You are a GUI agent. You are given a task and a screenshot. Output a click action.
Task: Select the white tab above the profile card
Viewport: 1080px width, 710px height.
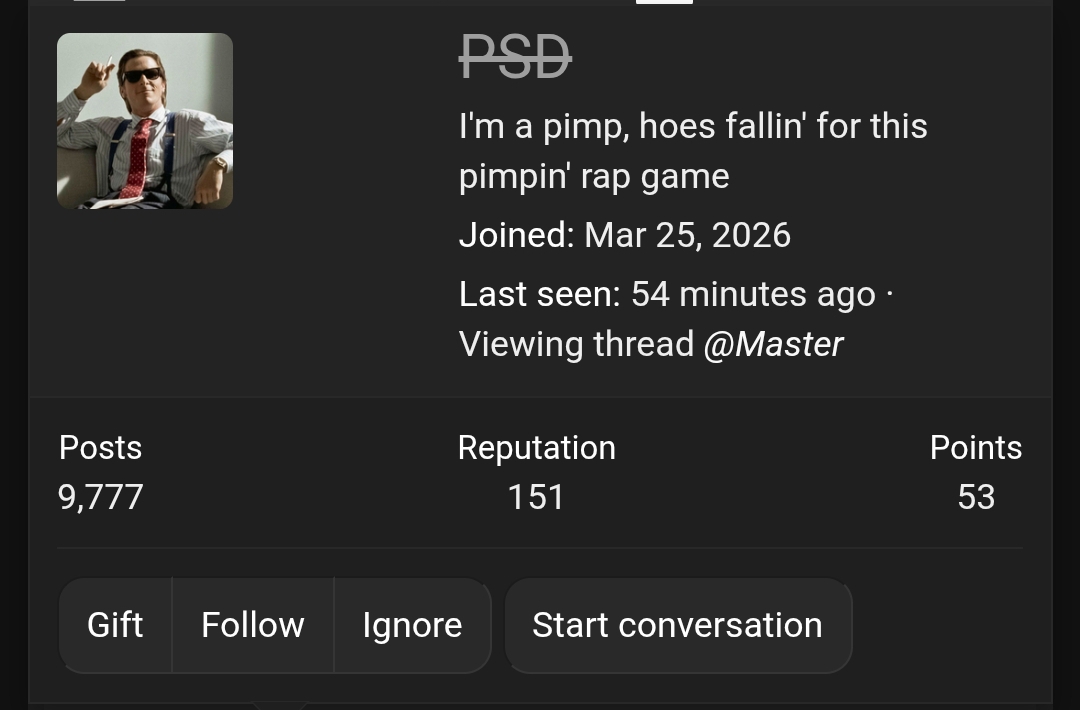pos(664,3)
